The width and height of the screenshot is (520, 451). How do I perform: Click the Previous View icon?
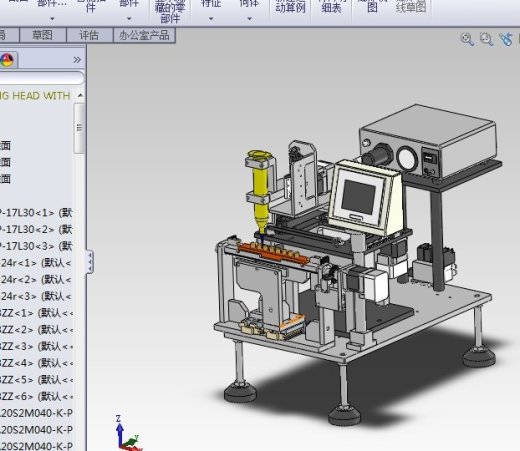(x=506, y=39)
